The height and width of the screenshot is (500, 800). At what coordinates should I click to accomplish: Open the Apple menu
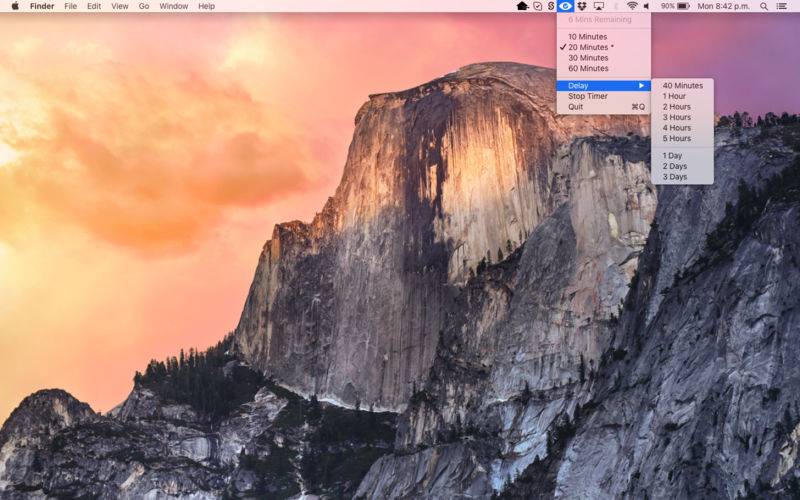point(15,6)
